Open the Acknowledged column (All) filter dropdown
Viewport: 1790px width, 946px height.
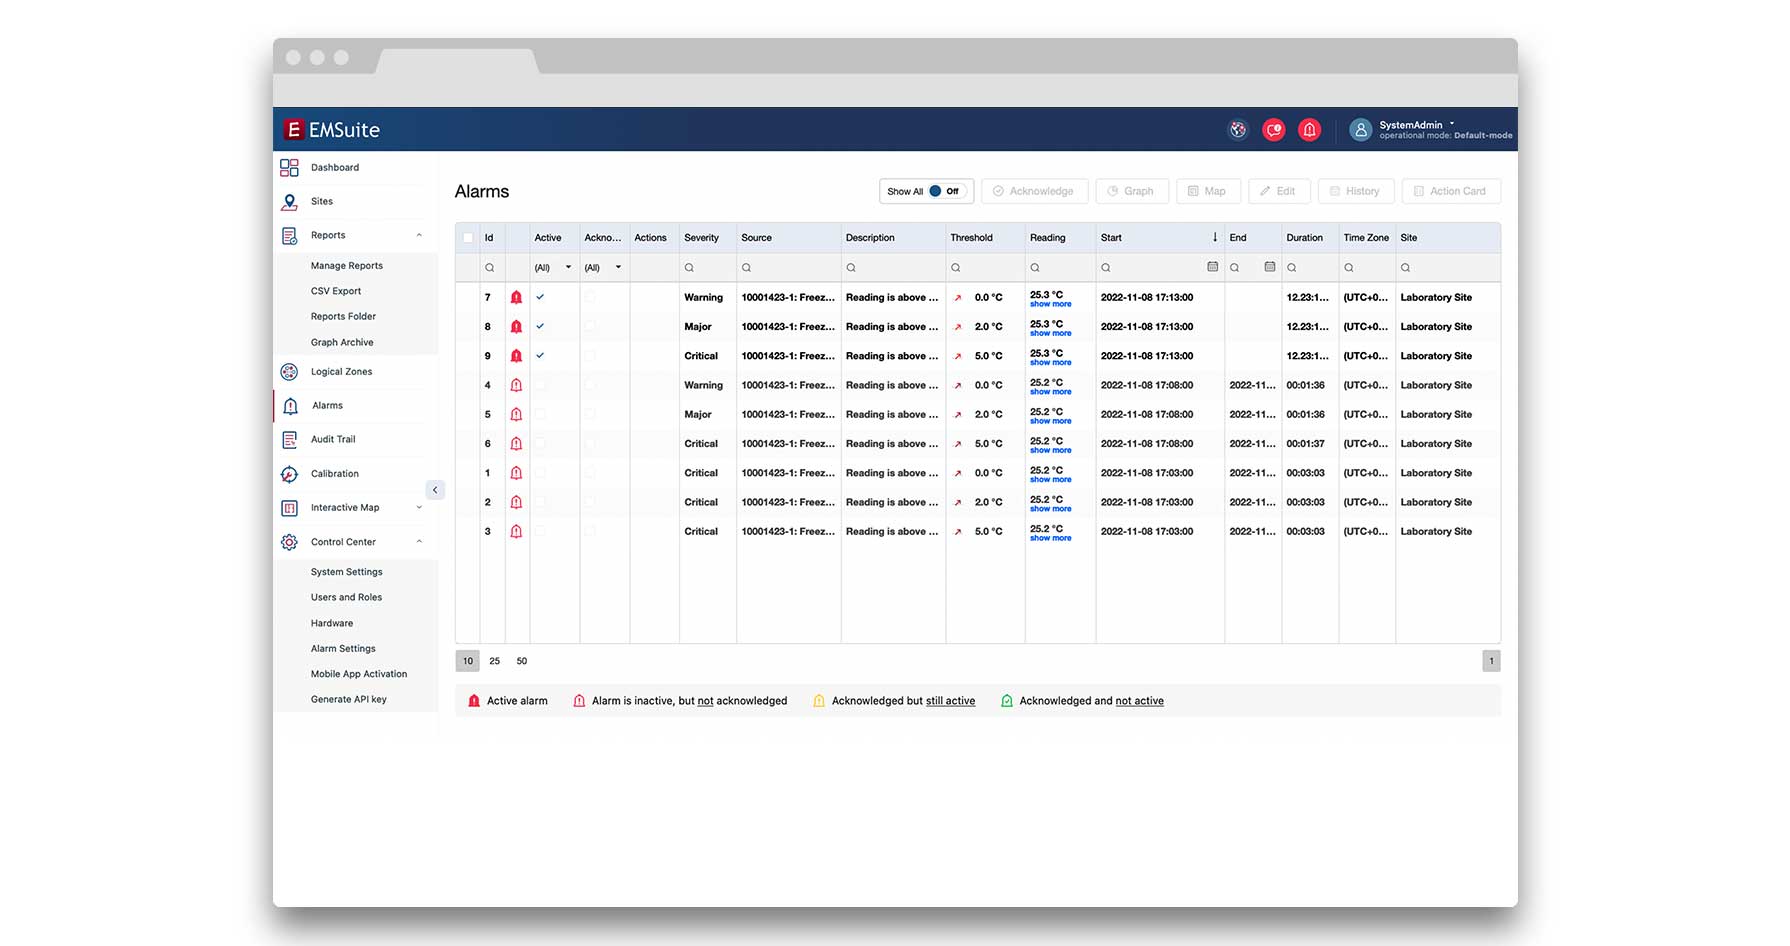click(x=604, y=268)
